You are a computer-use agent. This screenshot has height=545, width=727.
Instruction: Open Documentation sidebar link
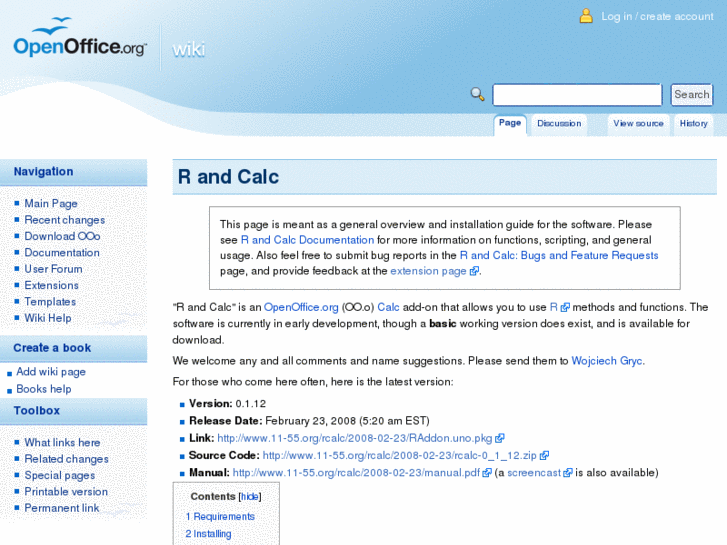coord(62,252)
